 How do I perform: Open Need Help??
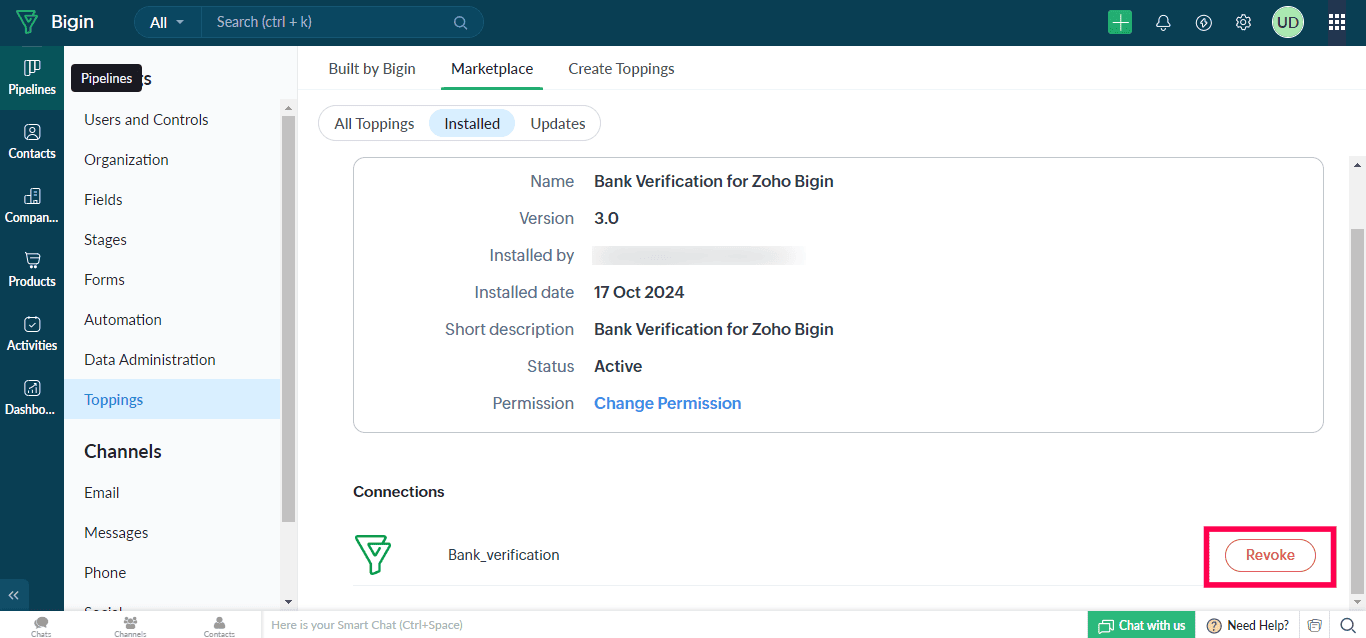1248,625
